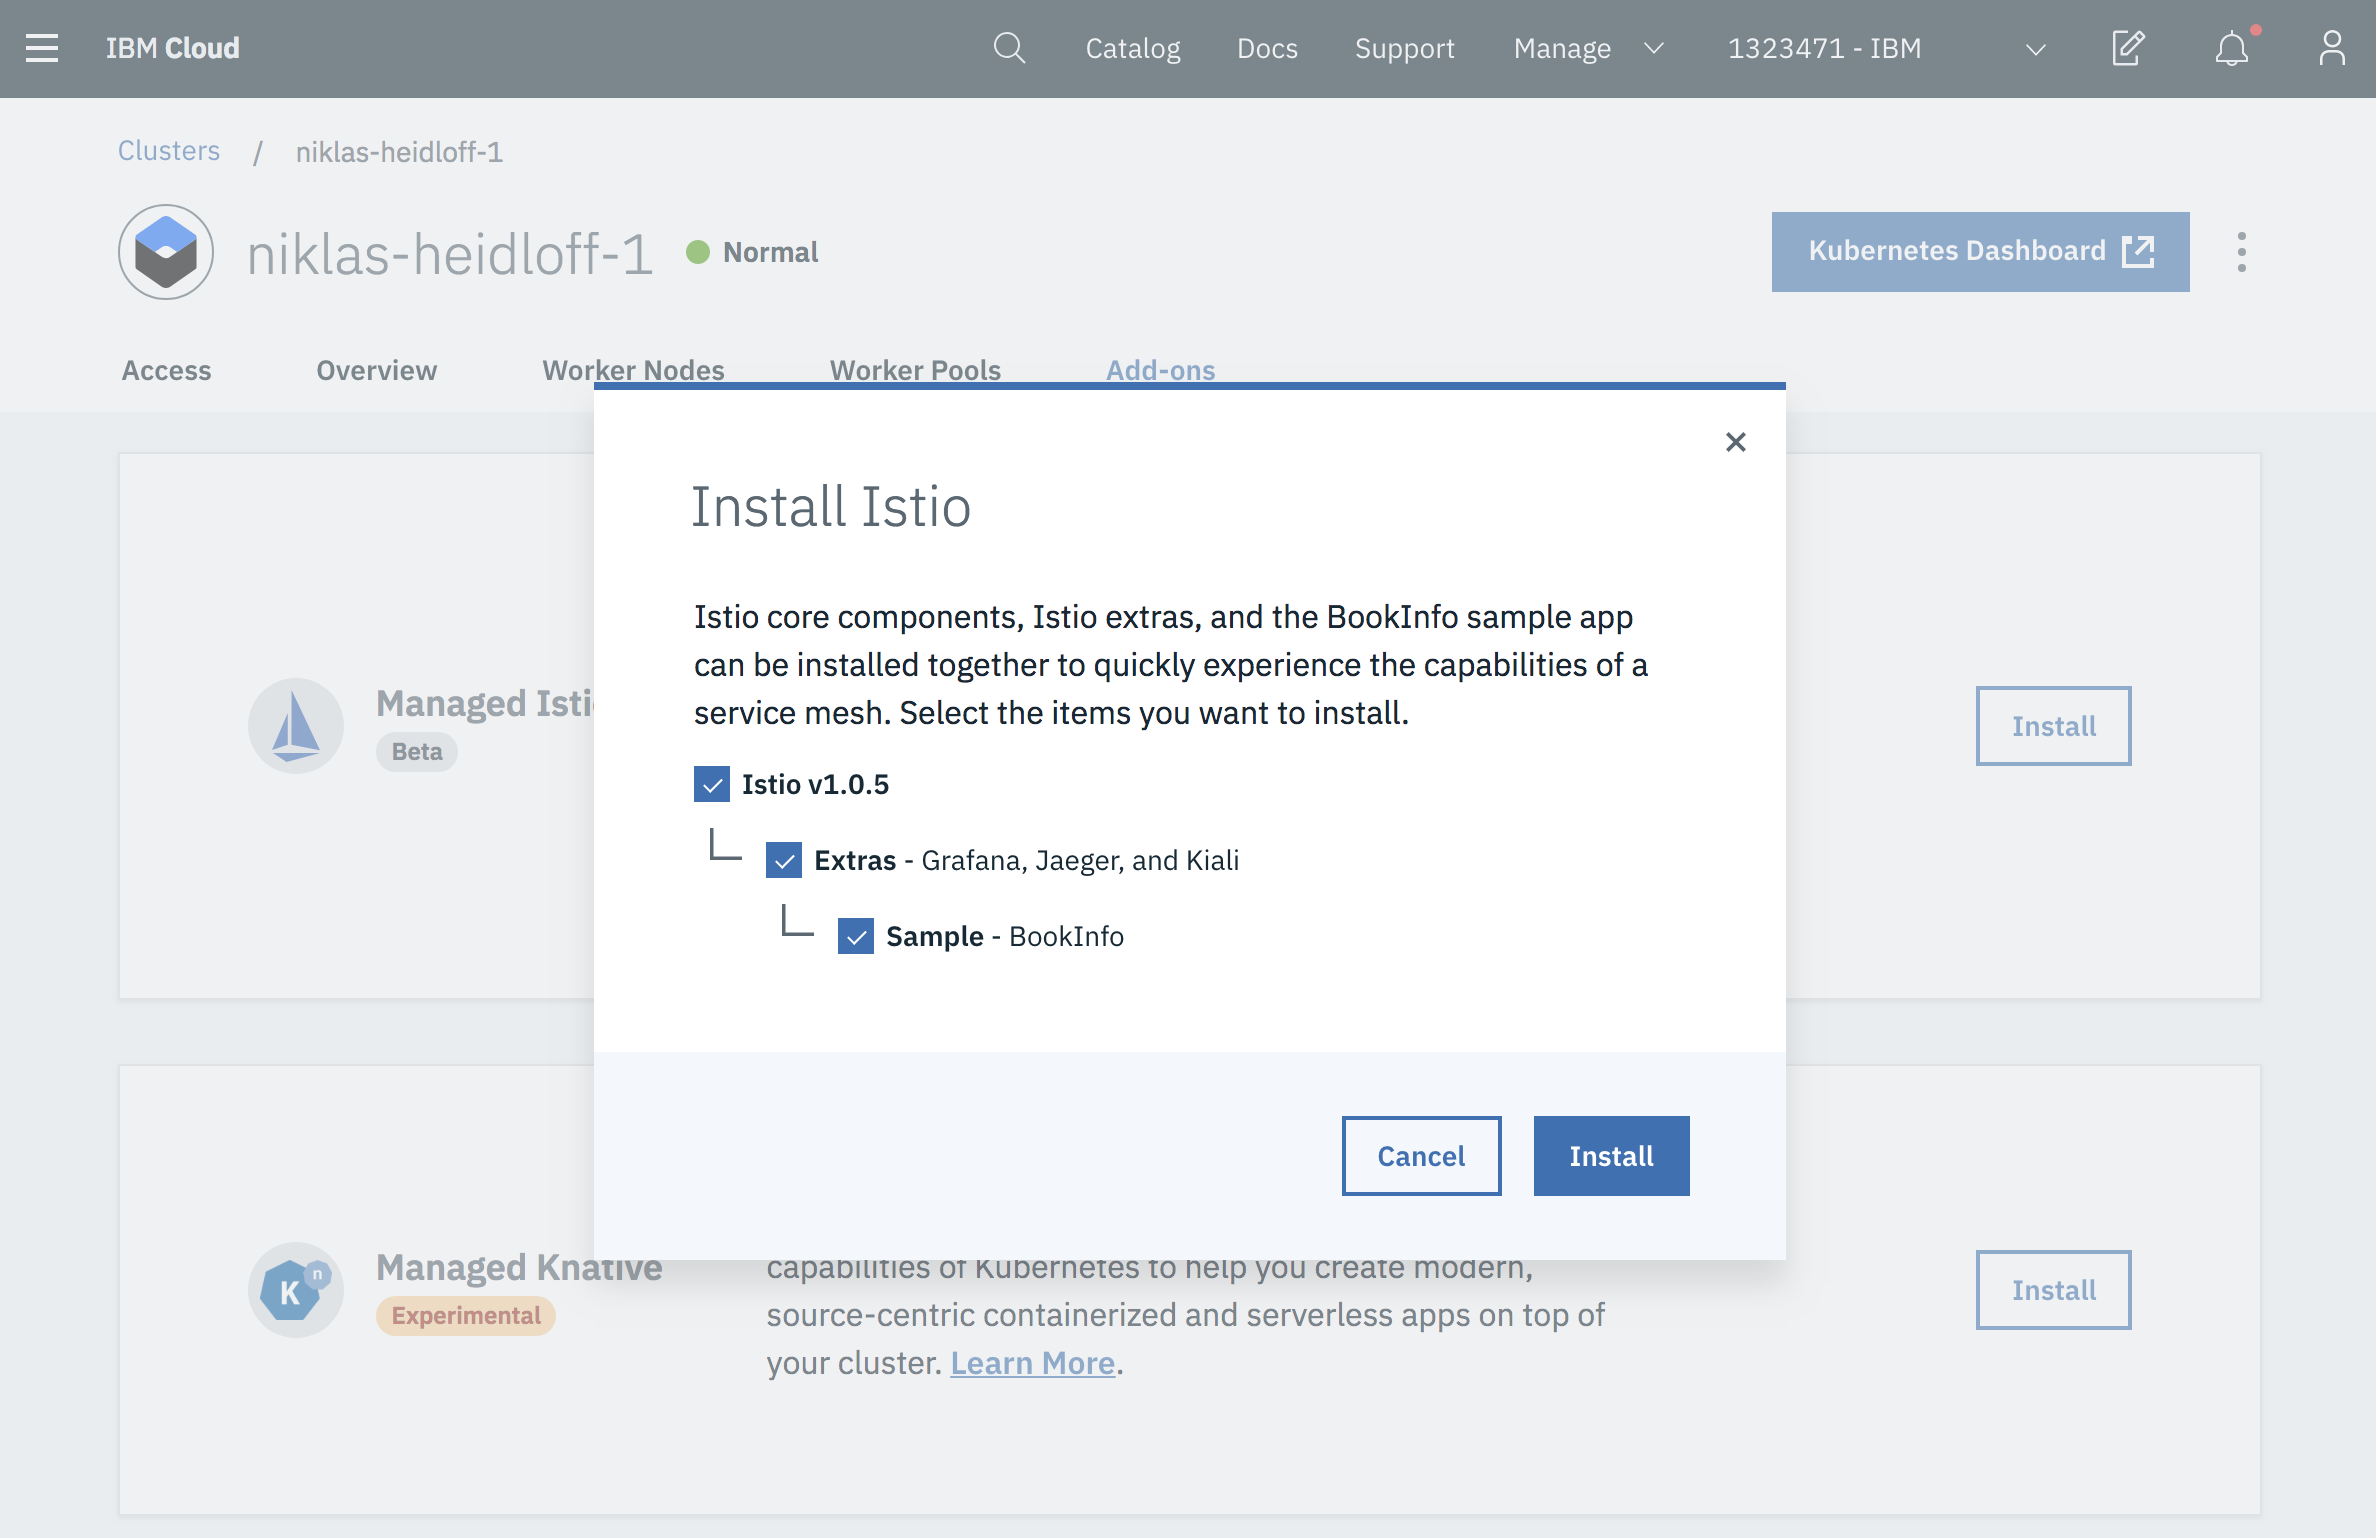Open the notifications bell
The width and height of the screenshot is (2376, 1538).
2232,48
